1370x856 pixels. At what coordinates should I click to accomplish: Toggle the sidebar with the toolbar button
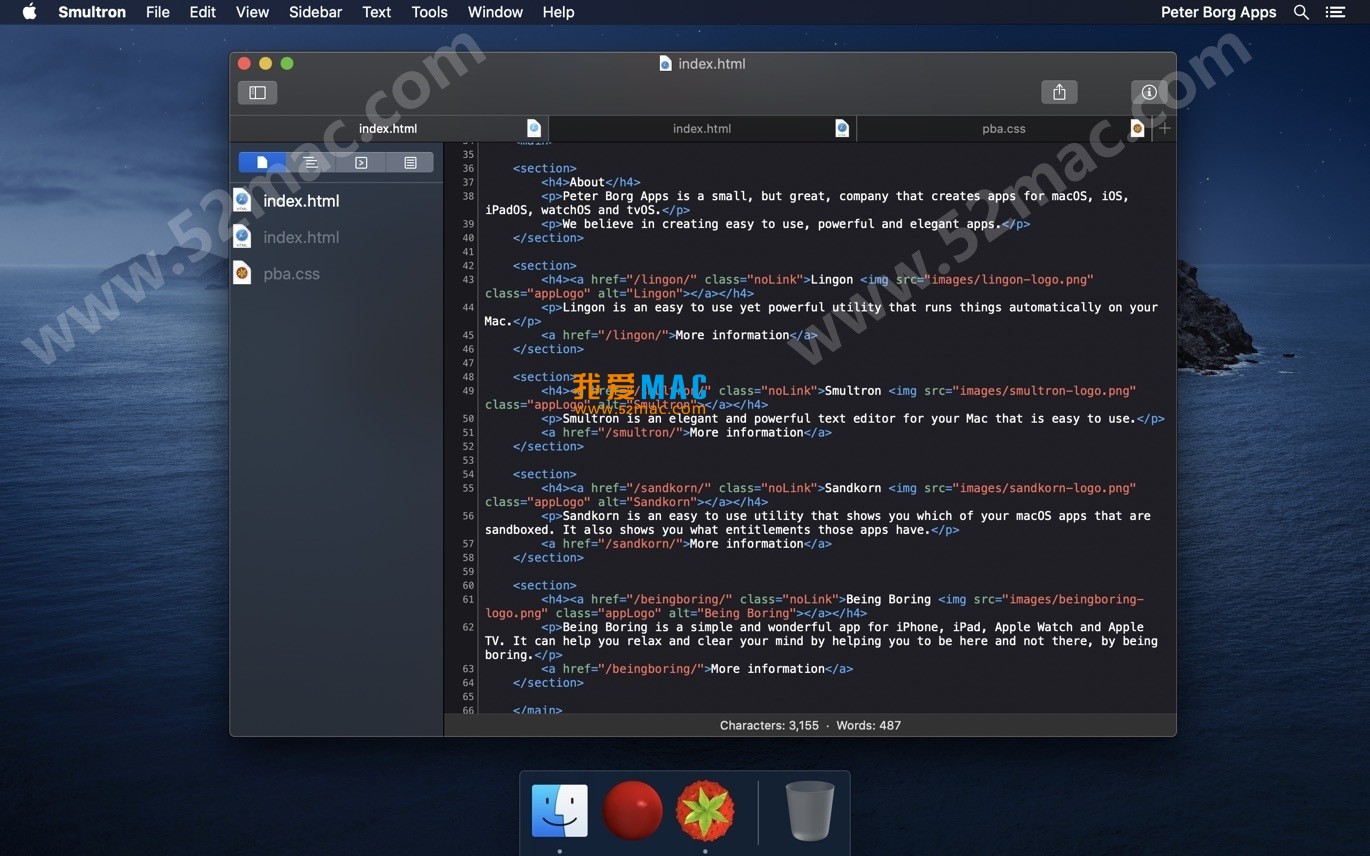click(257, 92)
